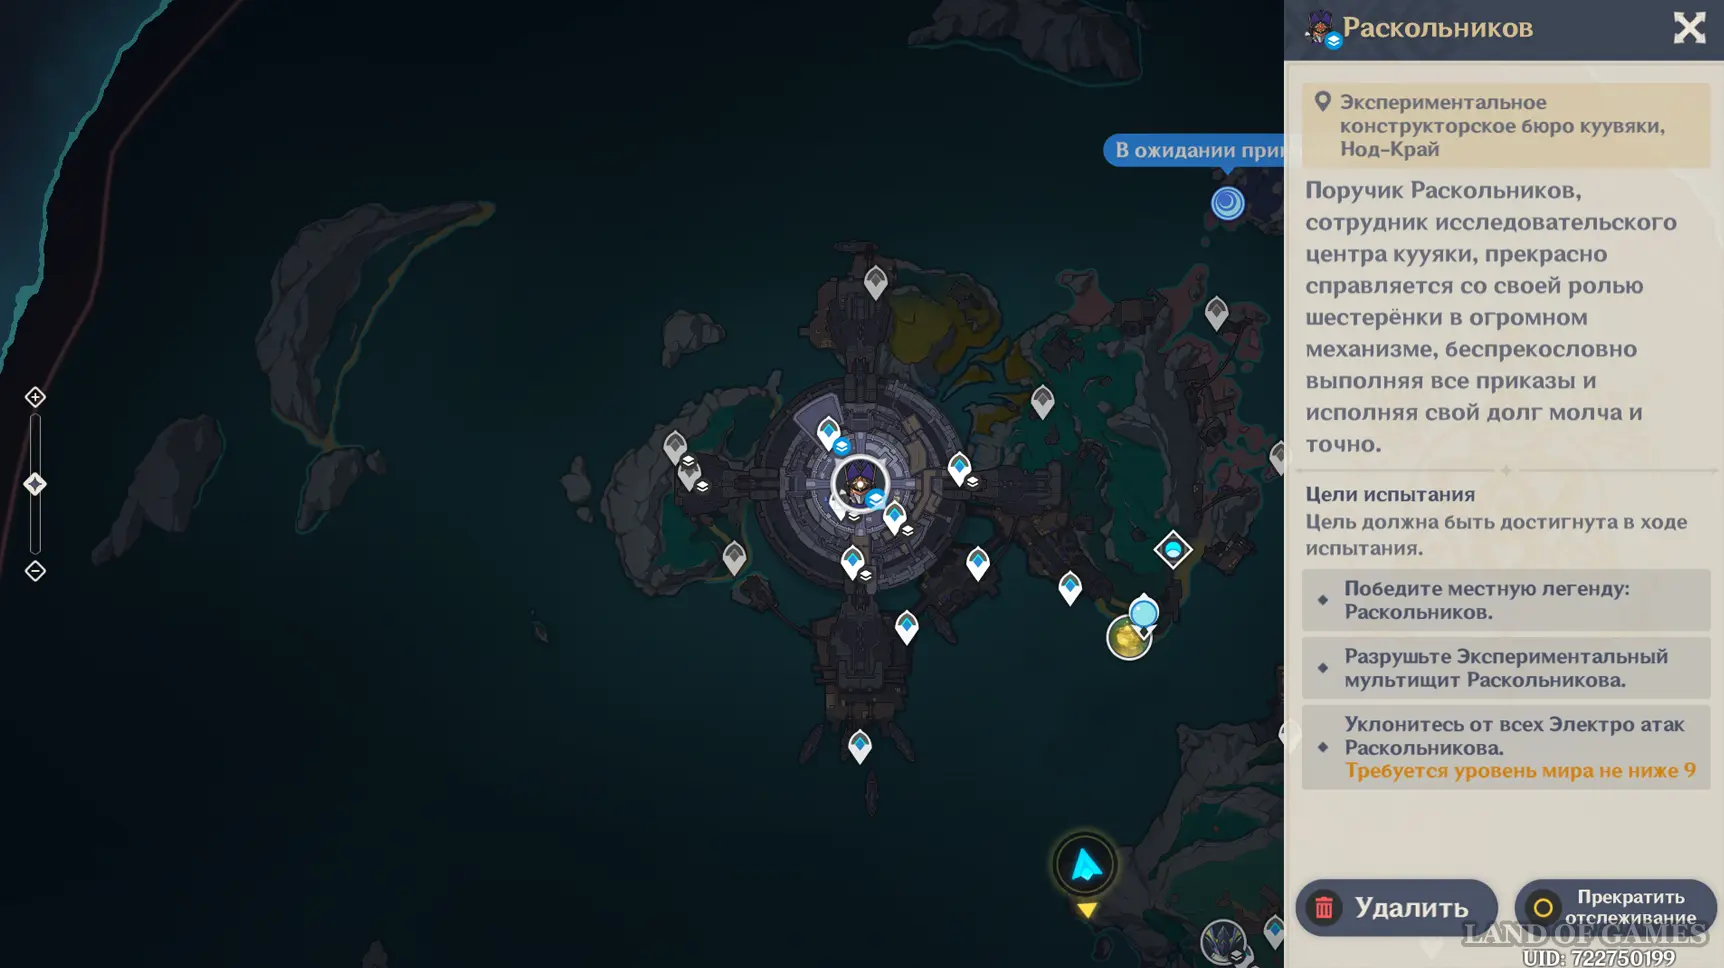Click the gray pin southwest of the fortress
This screenshot has width=1724, height=968.
734,558
